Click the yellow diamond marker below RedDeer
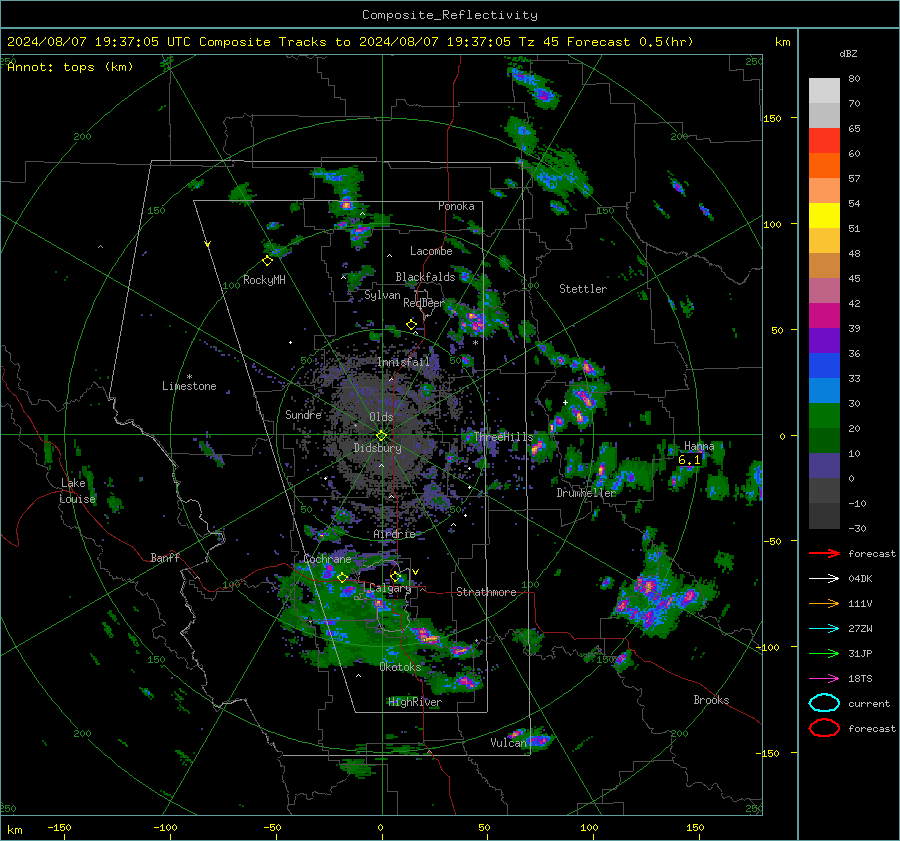The height and width of the screenshot is (841, 900). pos(411,325)
